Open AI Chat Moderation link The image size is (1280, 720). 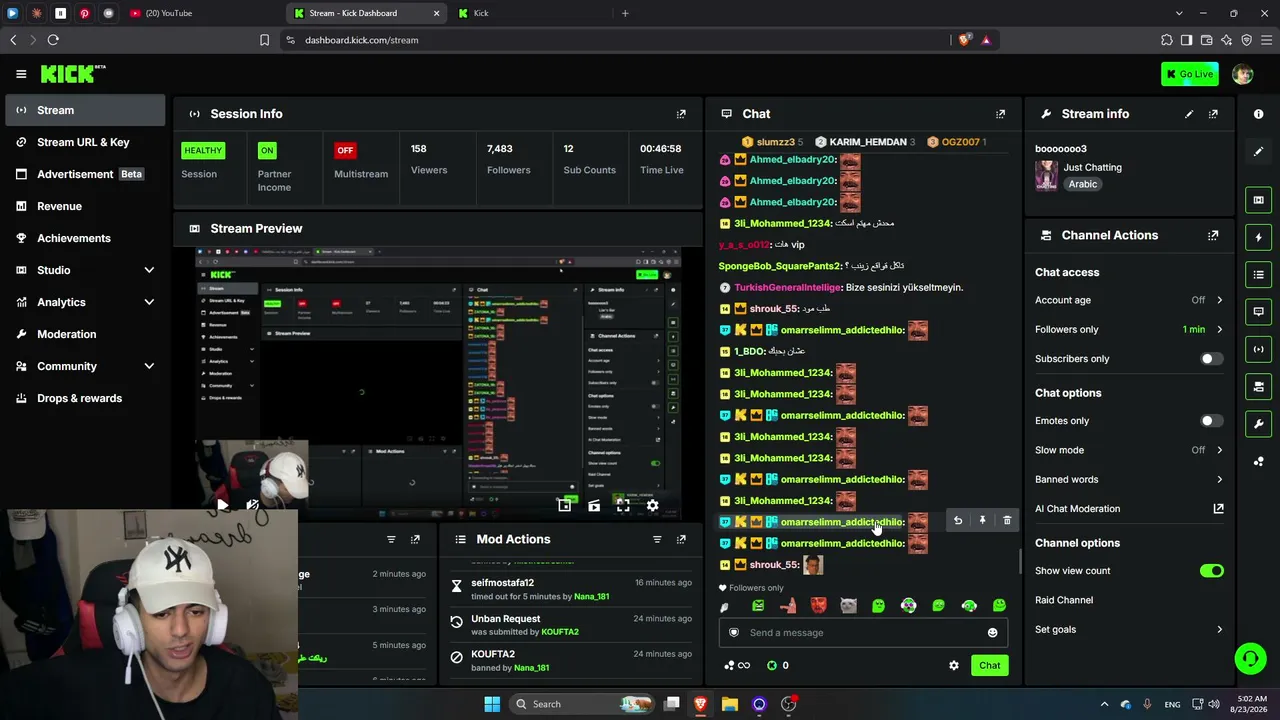pyautogui.click(x=1129, y=508)
